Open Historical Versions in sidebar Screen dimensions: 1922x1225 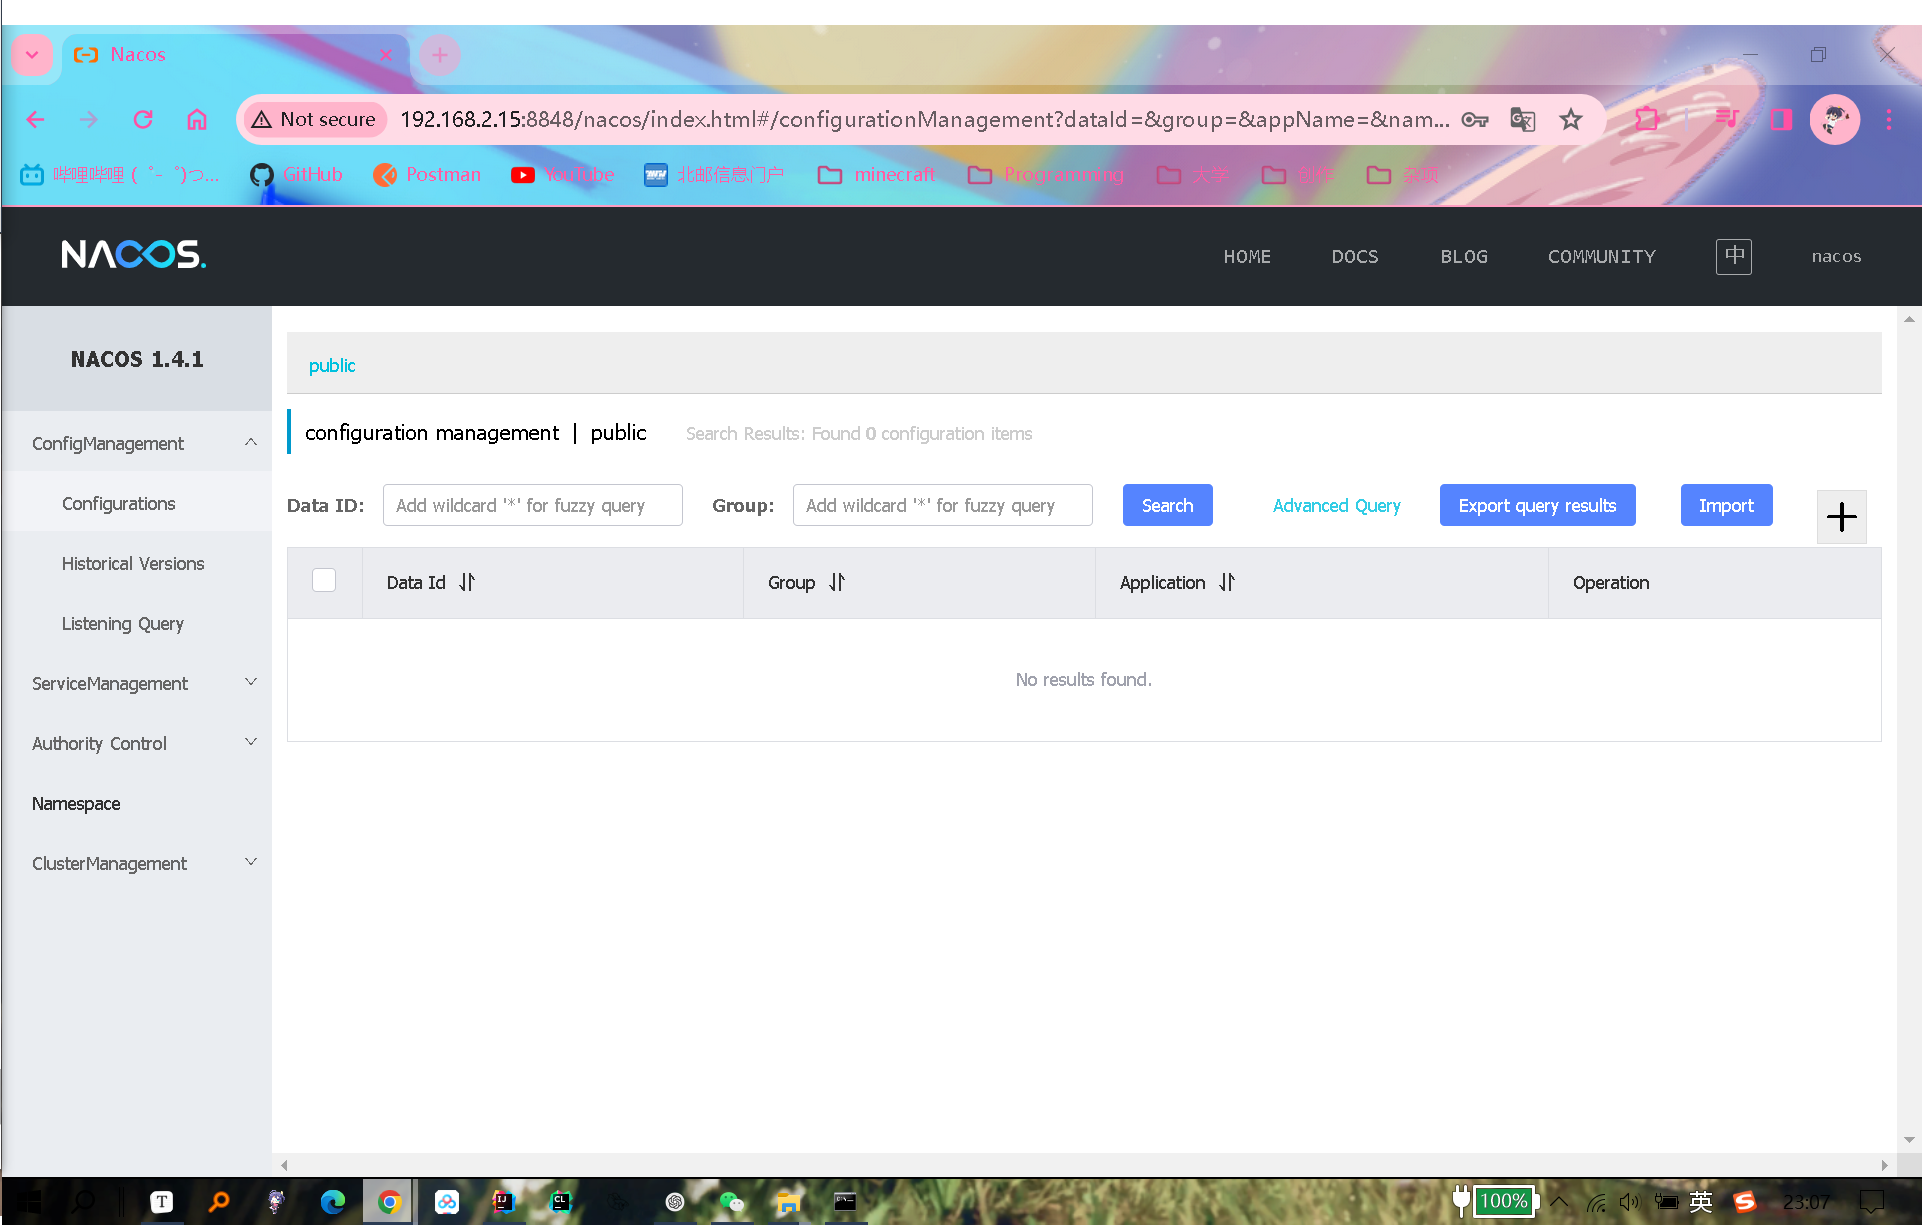pos(133,563)
